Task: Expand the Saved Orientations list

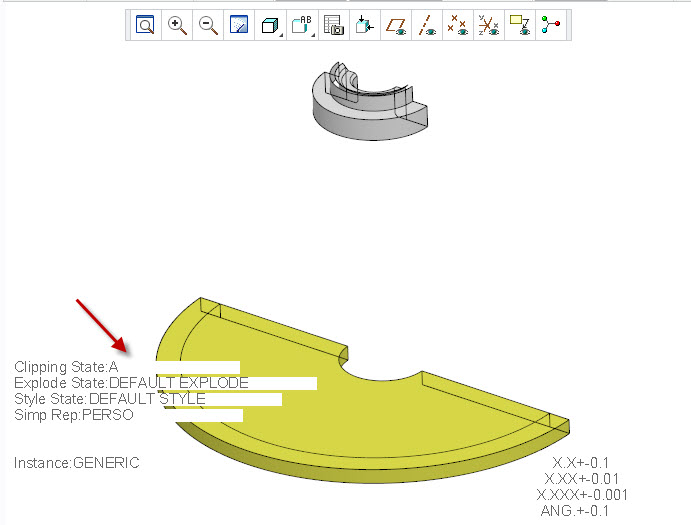Action: [302, 26]
